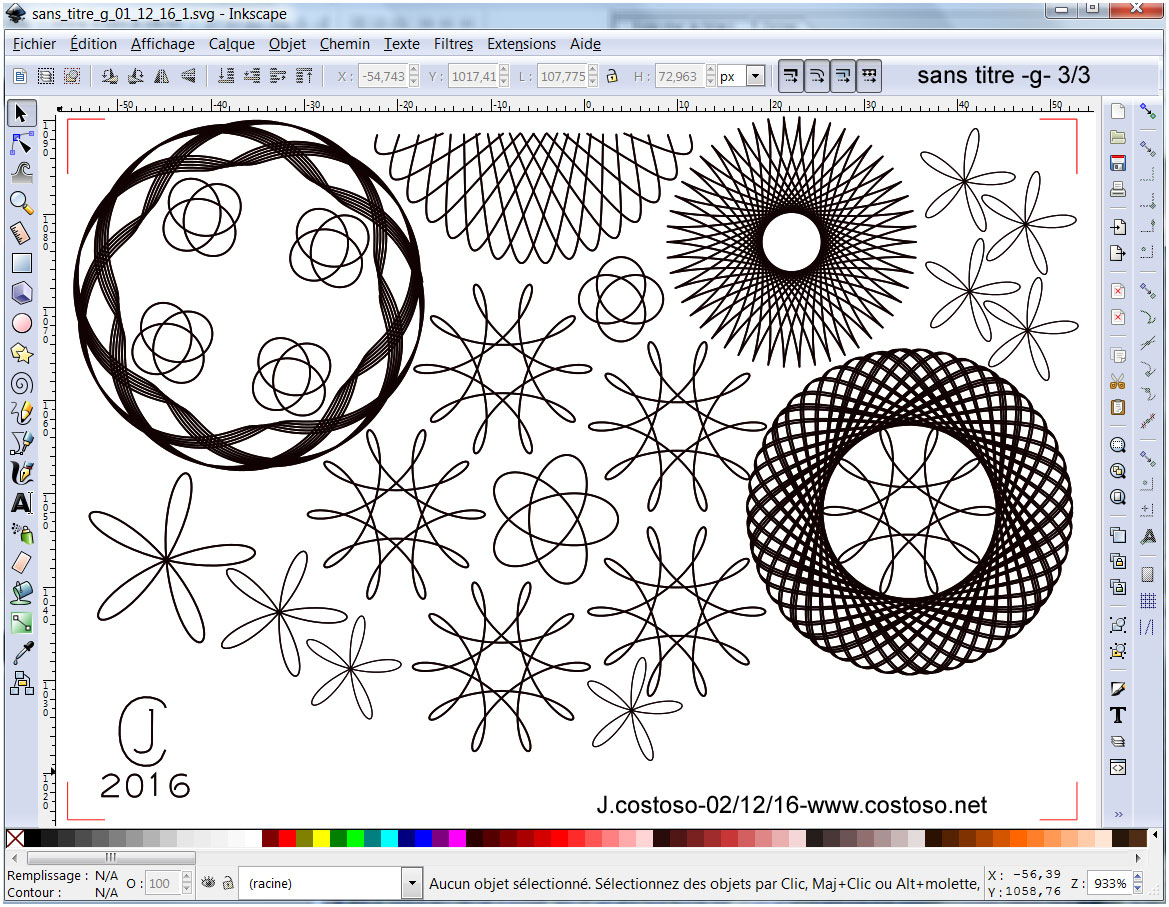Select the Color picker dropper tool
This screenshot has height=907, width=1169.
(21, 653)
